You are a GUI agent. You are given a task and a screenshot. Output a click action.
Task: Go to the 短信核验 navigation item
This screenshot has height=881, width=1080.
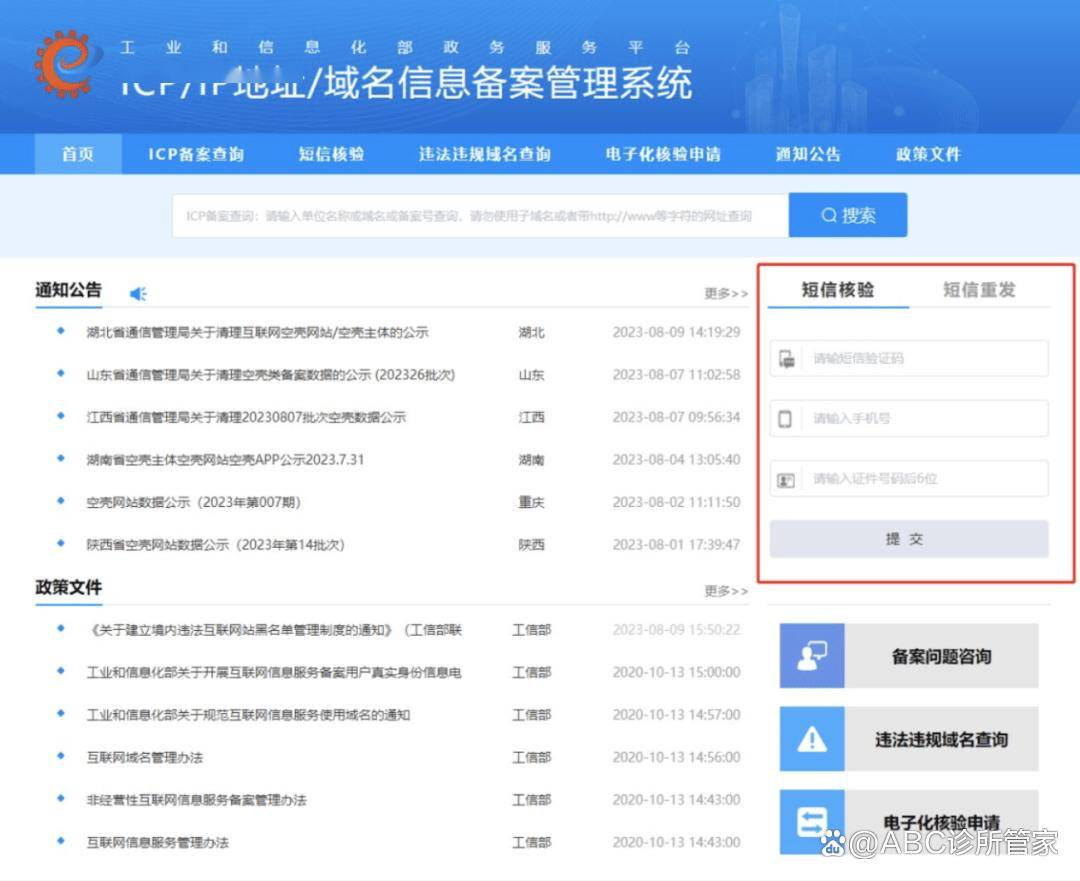[331, 154]
